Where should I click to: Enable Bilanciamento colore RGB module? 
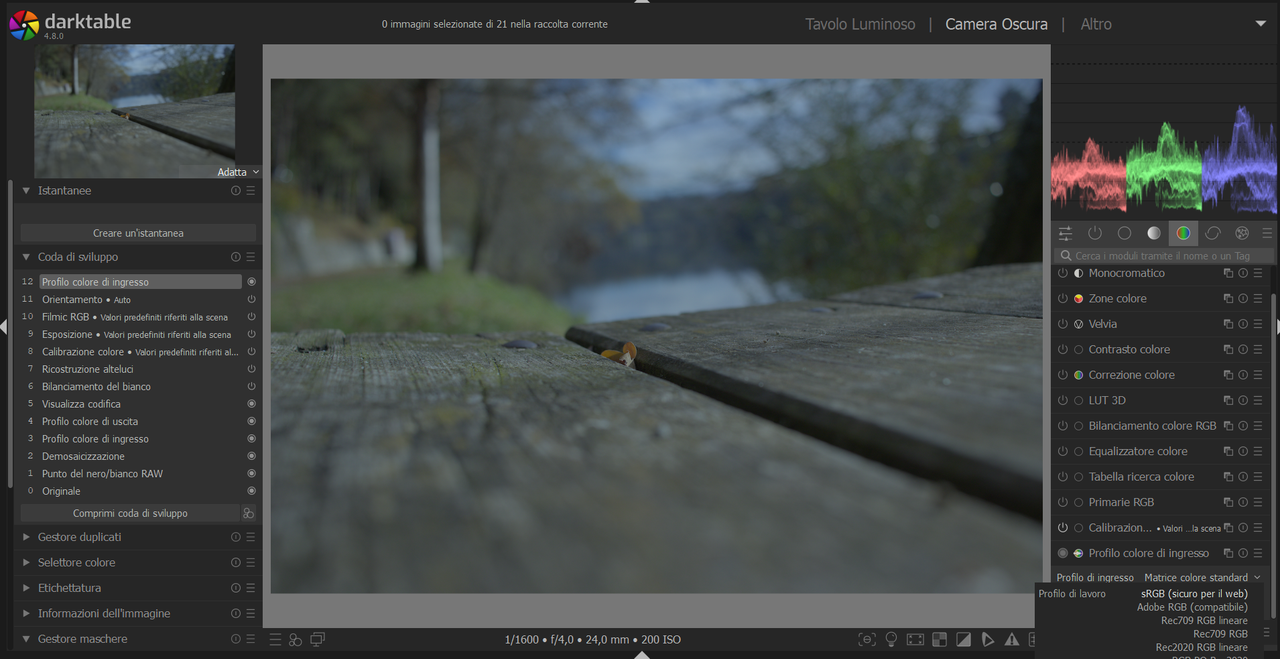tap(1063, 426)
